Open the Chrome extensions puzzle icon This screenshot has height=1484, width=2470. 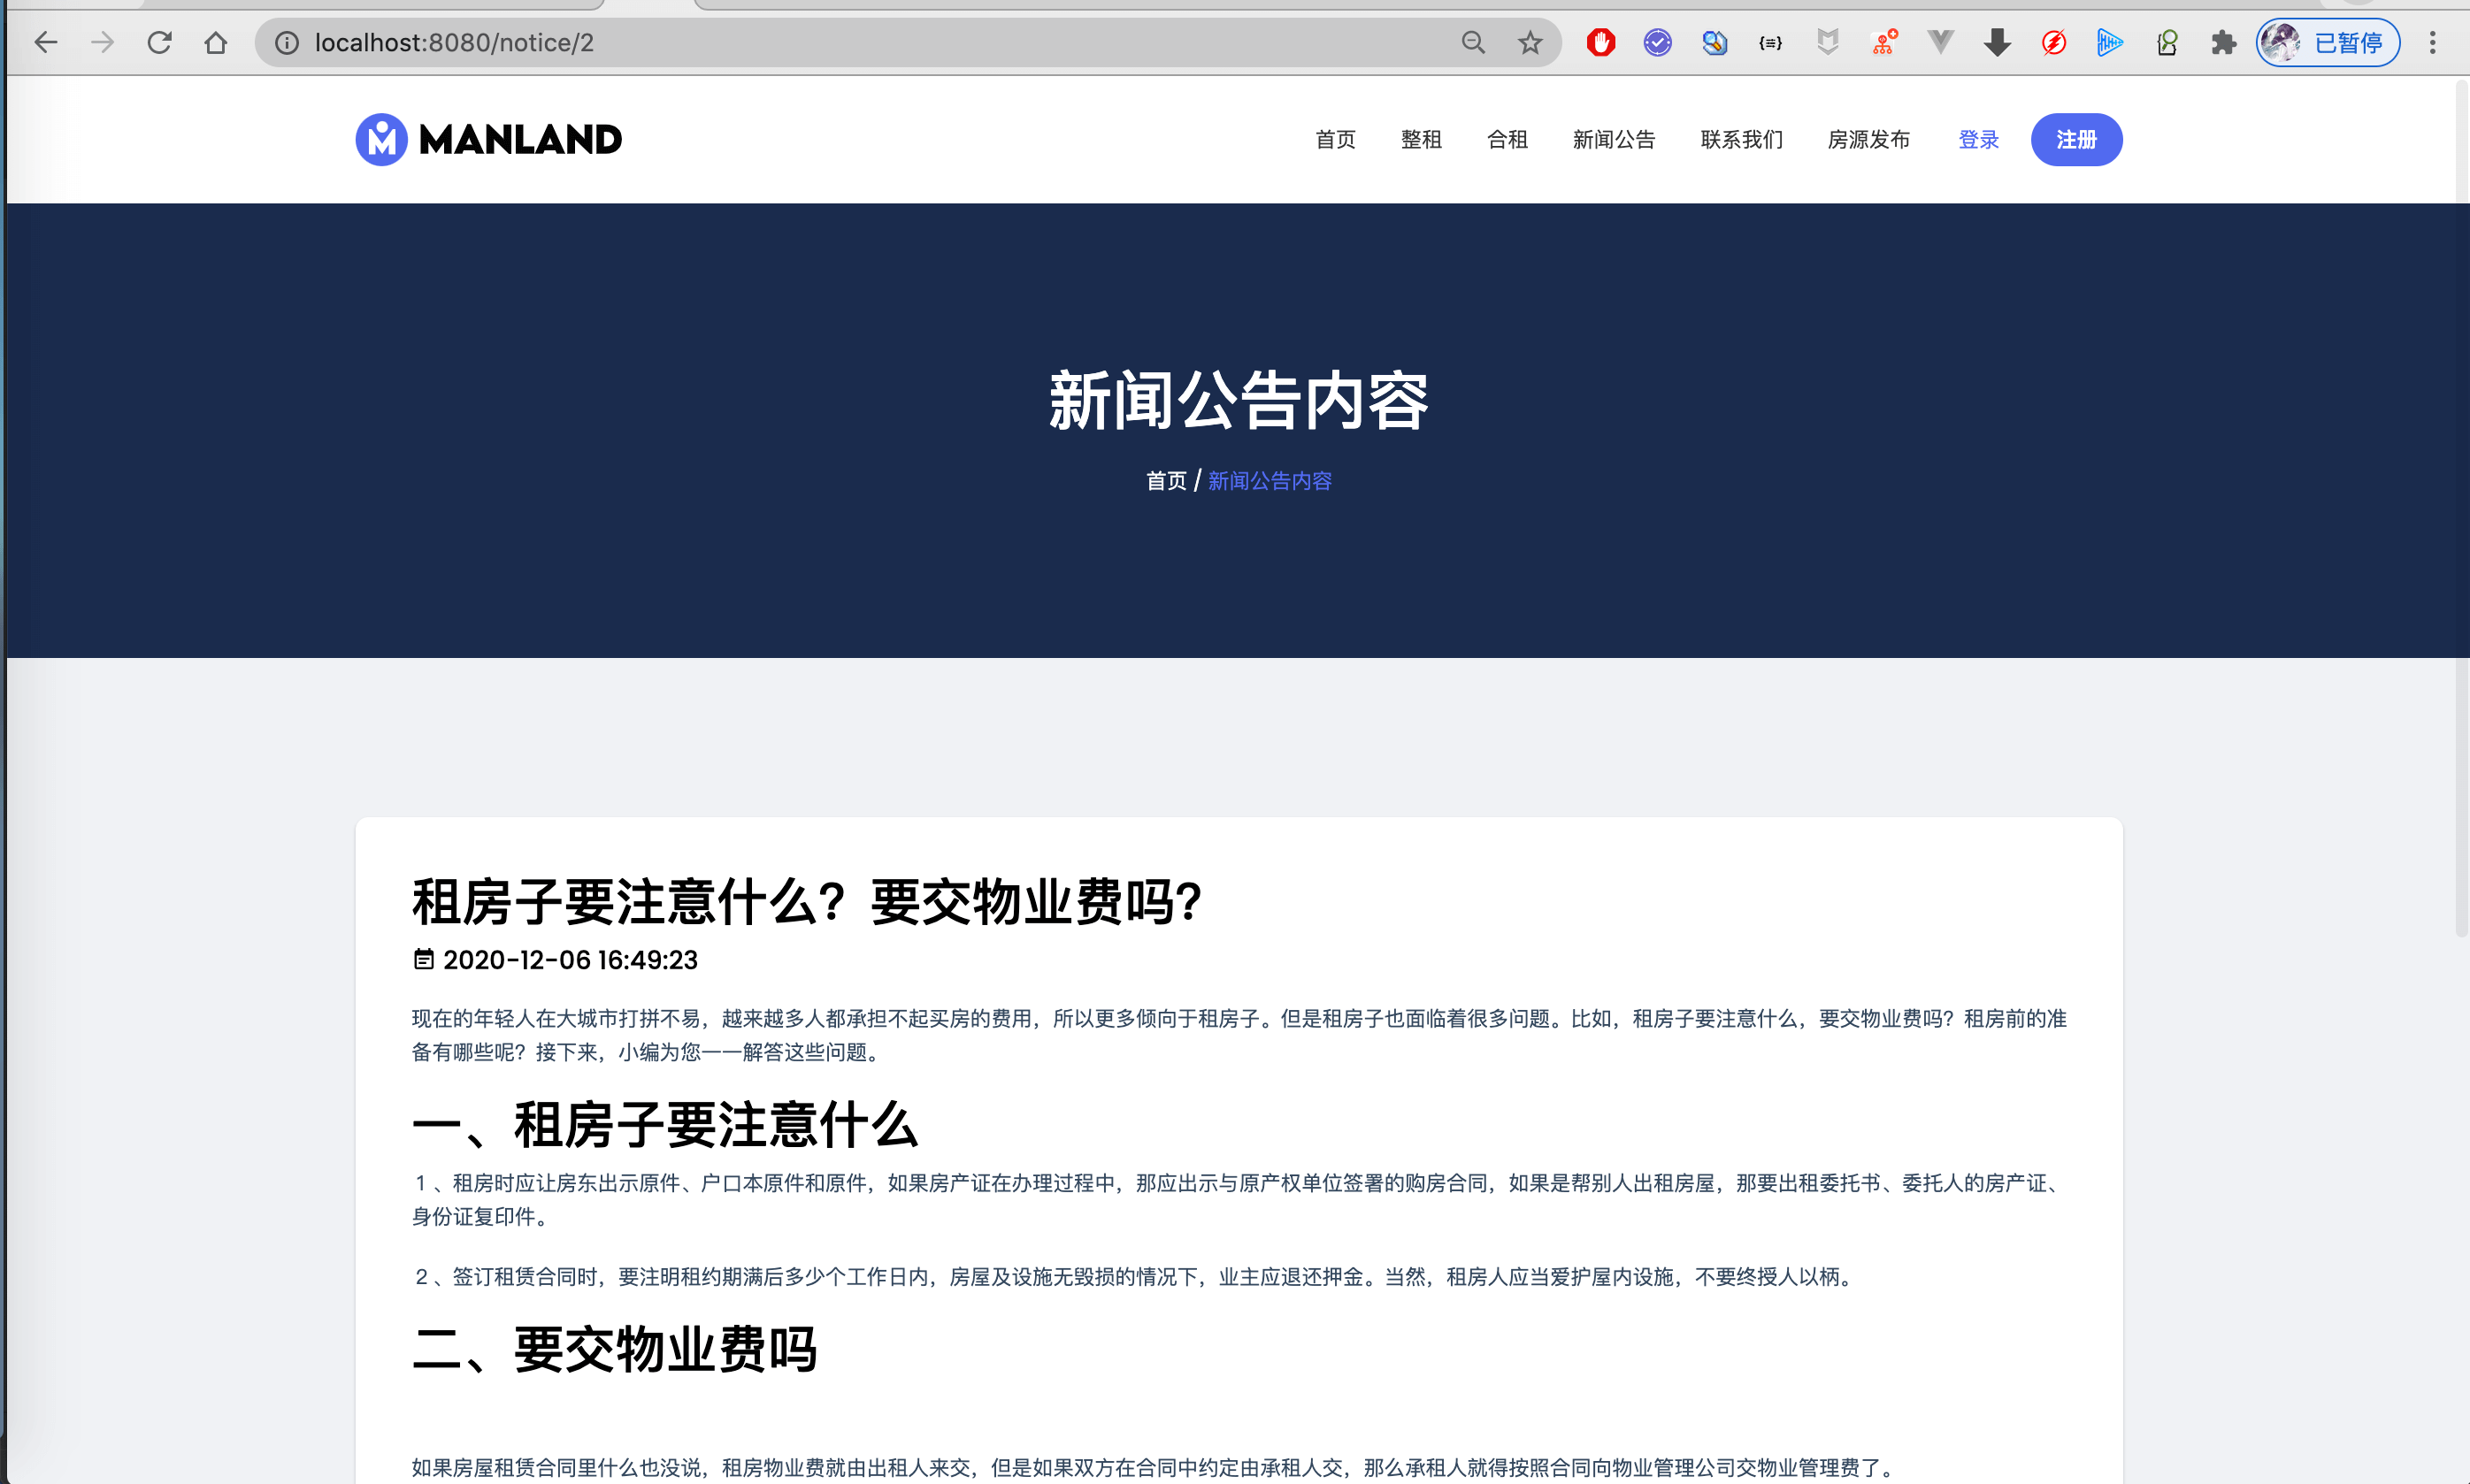(2223, 43)
